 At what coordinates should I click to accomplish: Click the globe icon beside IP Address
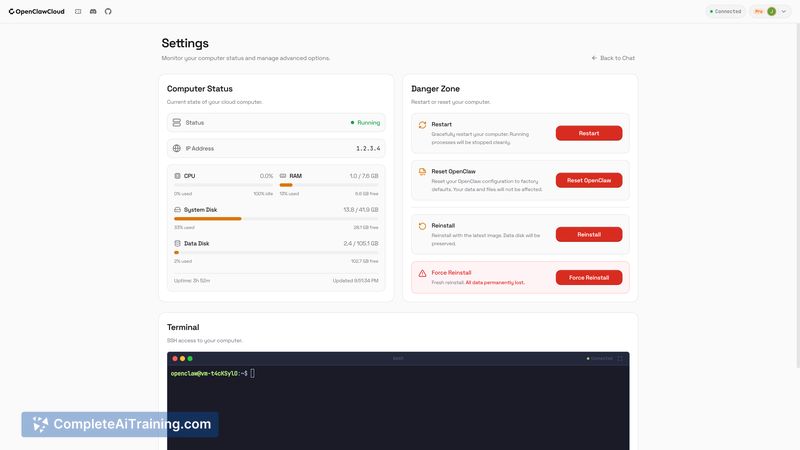[x=177, y=148]
